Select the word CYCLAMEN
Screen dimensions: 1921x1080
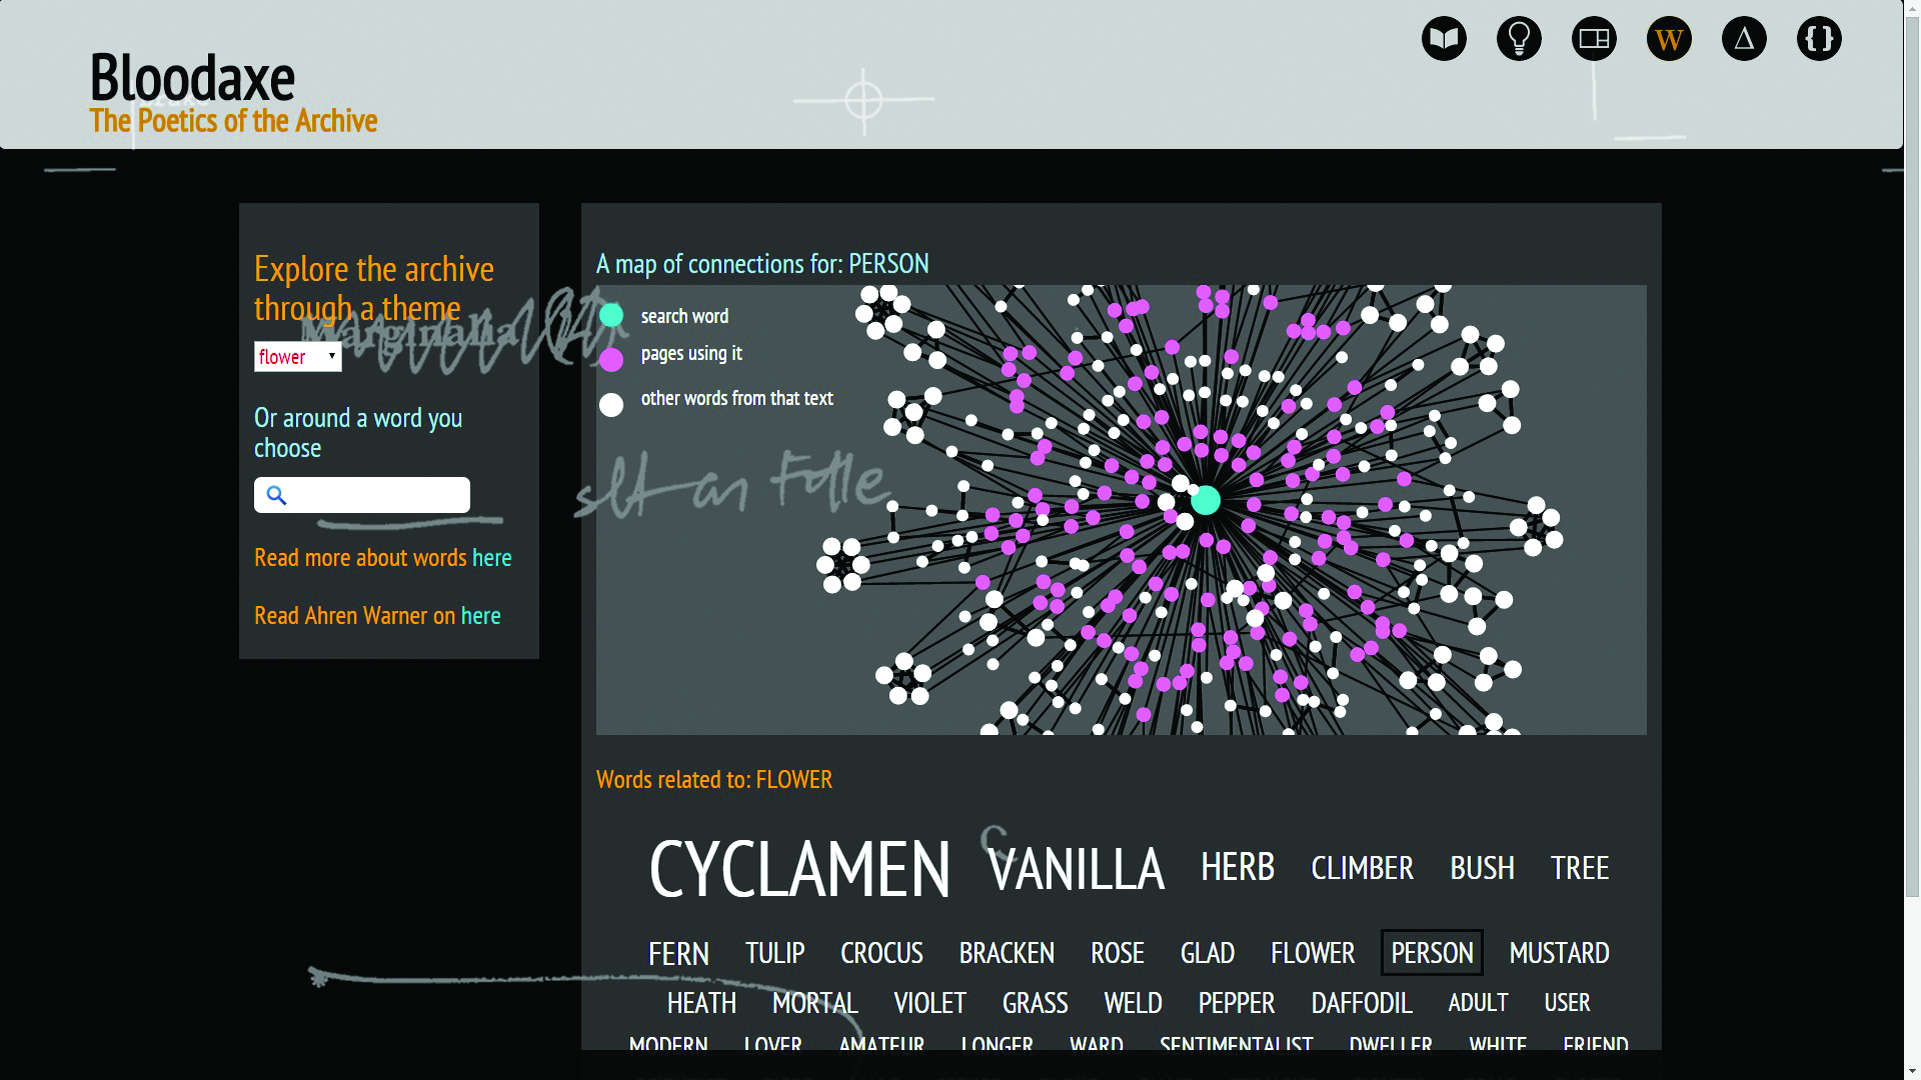(799, 868)
